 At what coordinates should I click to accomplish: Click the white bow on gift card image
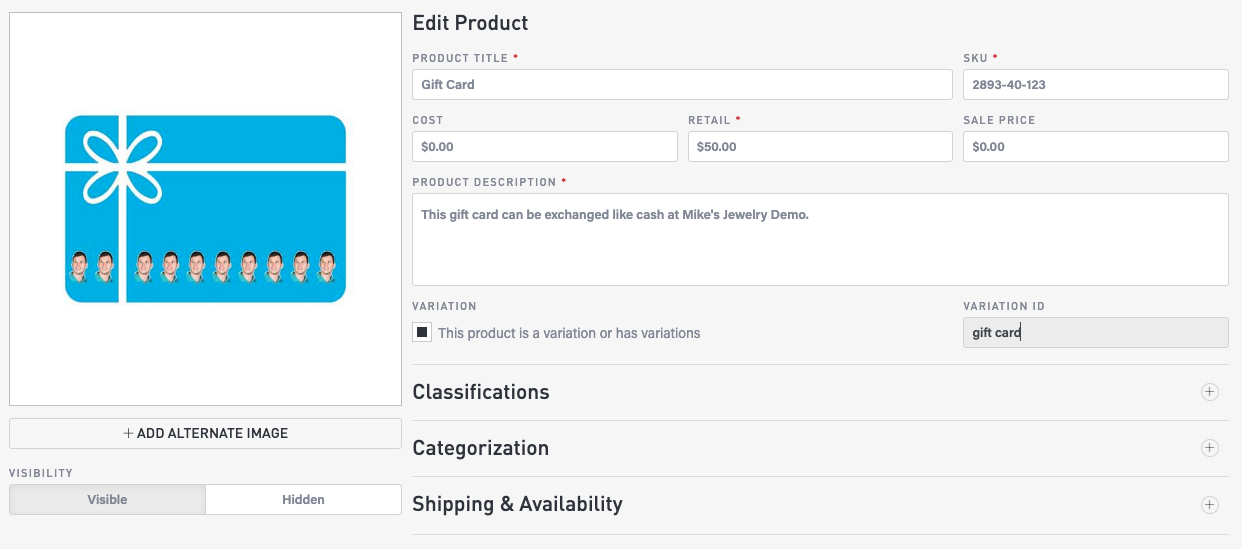pos(122,160)
